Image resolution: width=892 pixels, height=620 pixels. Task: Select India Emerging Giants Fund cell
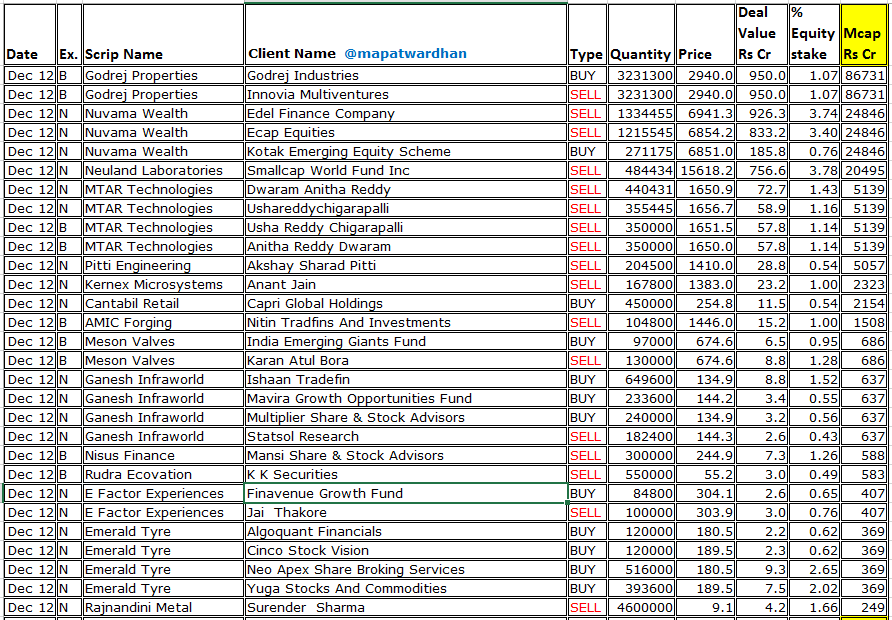coord(406,341)
